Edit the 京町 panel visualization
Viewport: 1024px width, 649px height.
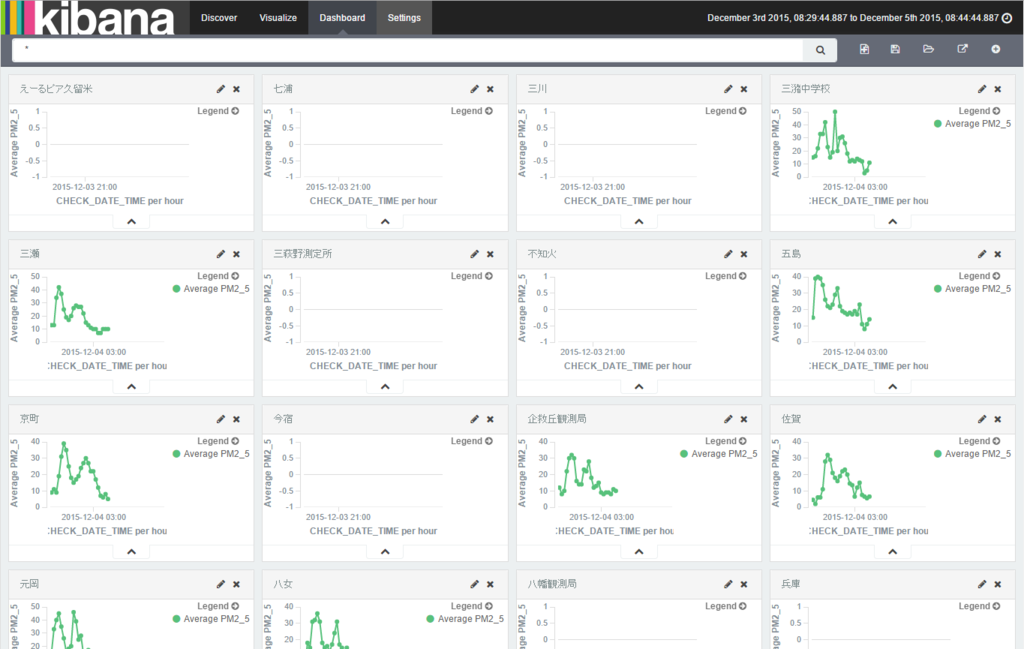coord(221,419)
